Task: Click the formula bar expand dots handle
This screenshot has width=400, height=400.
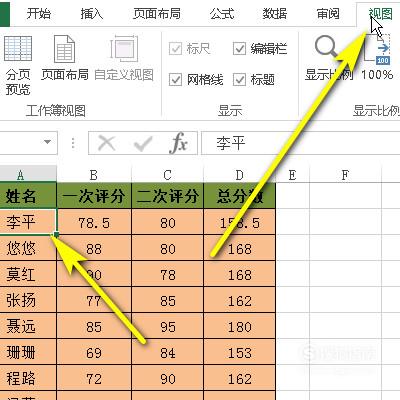Action: [x=73, y=143]
